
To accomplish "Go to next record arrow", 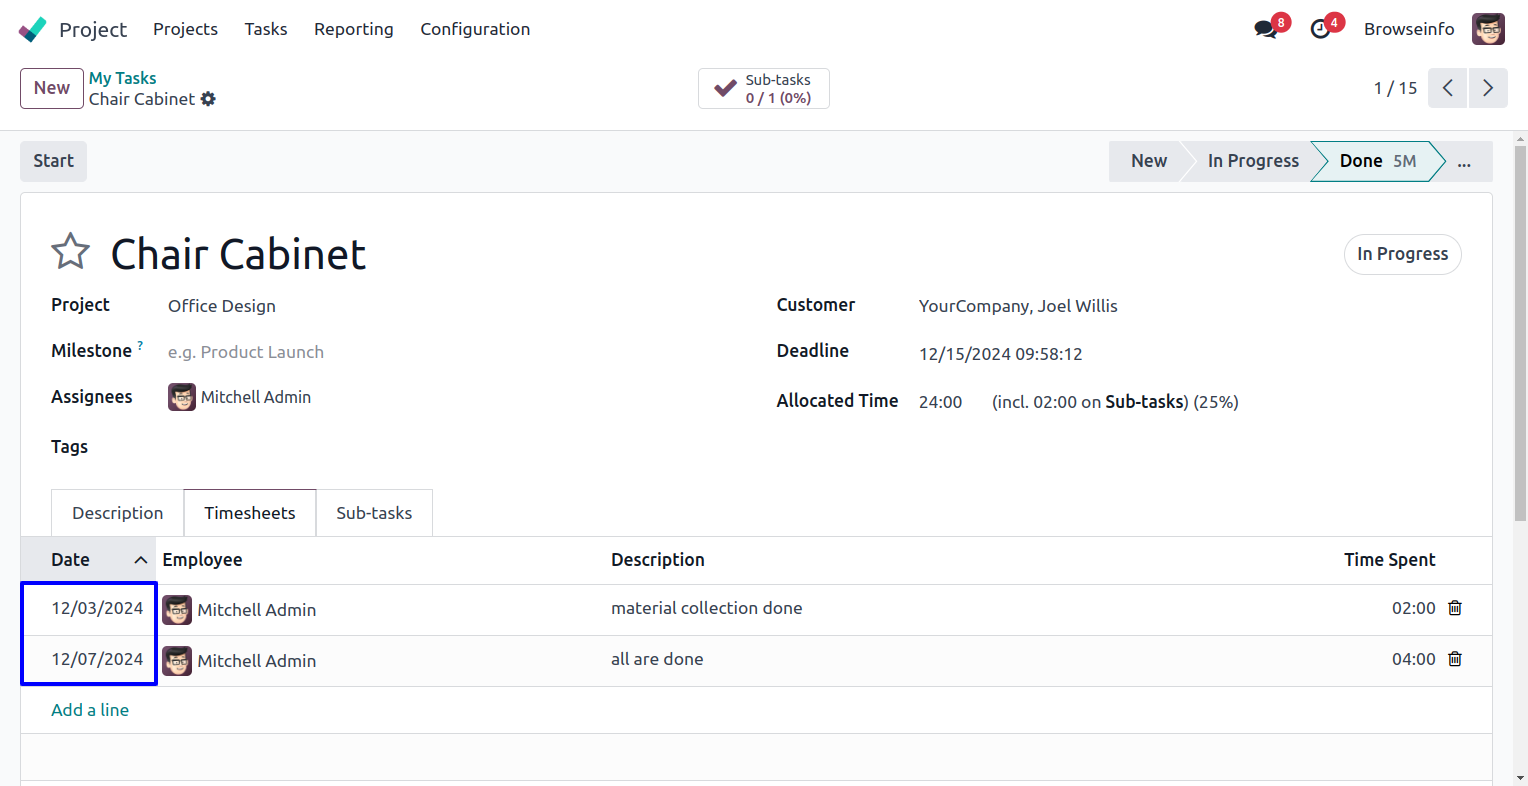I will pyautogui.click(x=1488, y=88).
